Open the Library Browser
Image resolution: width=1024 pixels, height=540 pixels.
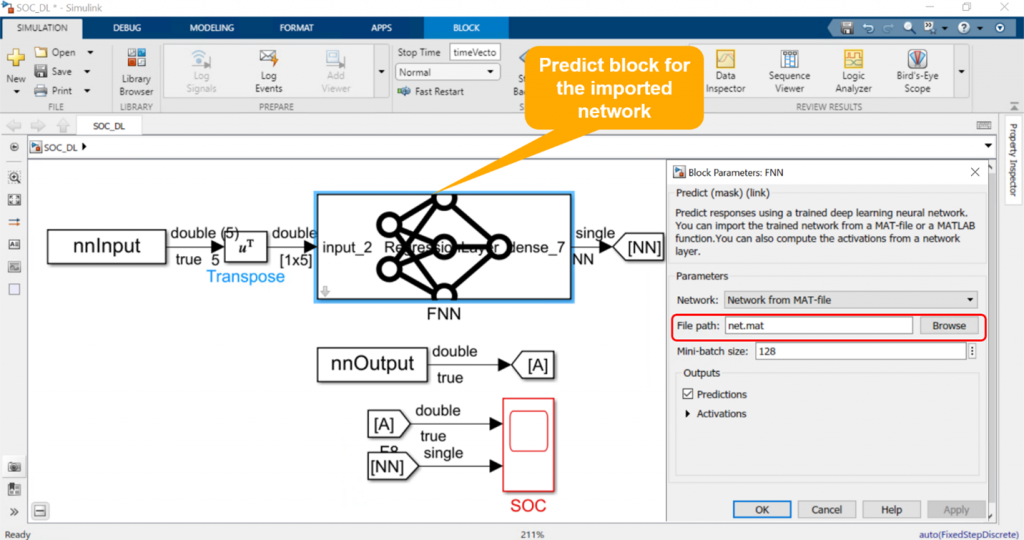coord(136,72)
